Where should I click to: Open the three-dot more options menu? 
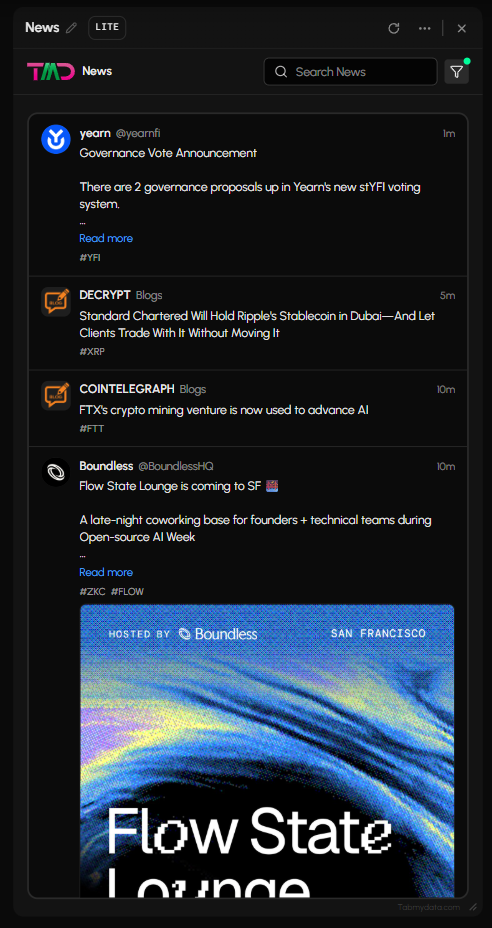tap(425, 28)
